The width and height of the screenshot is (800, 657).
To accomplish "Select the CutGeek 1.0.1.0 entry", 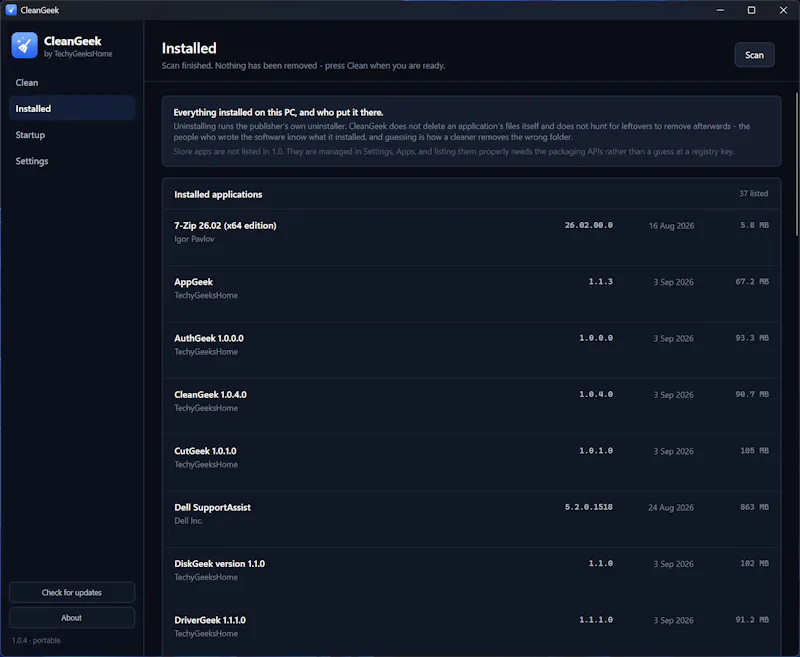I will 471,463.
